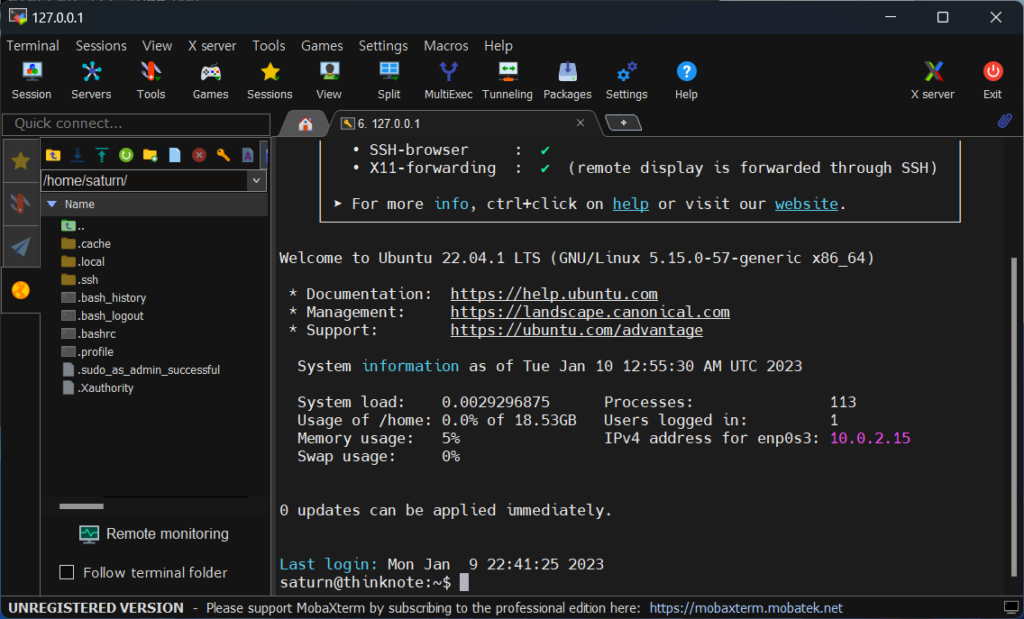Click the Quick connect input field

click(136, 124)
